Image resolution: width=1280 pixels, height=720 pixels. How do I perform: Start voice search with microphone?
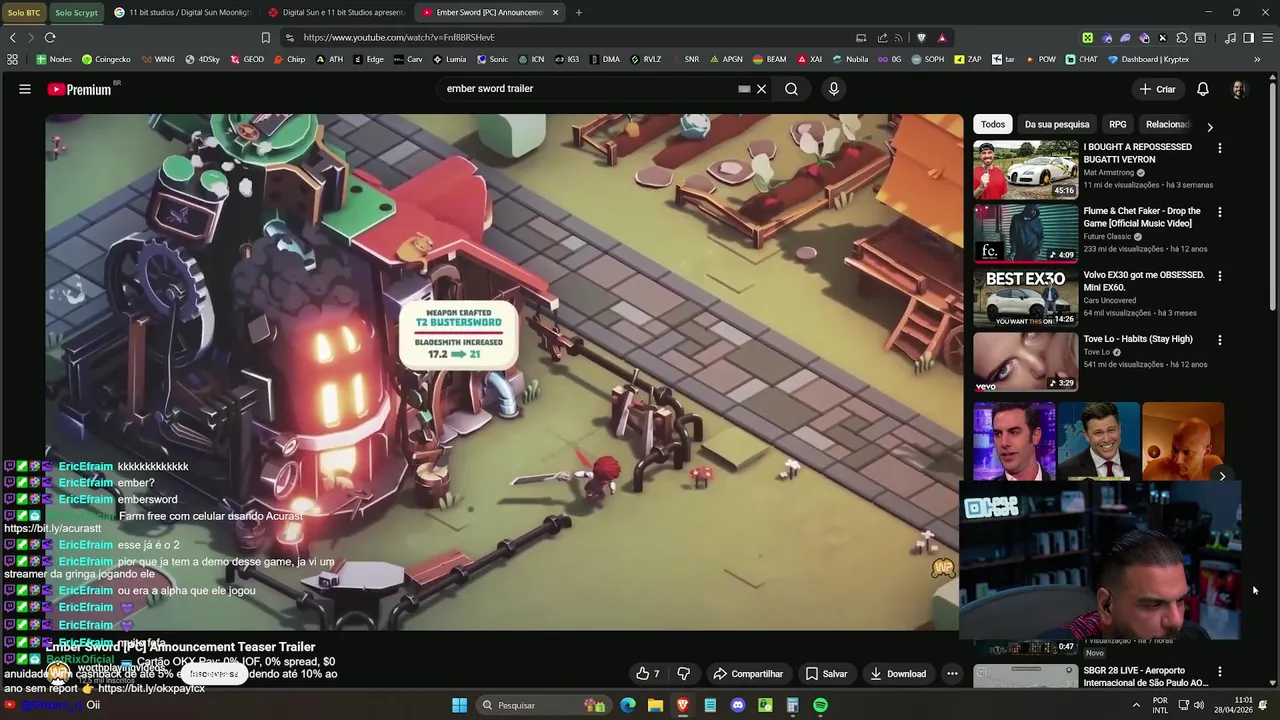tap(834, 89)
